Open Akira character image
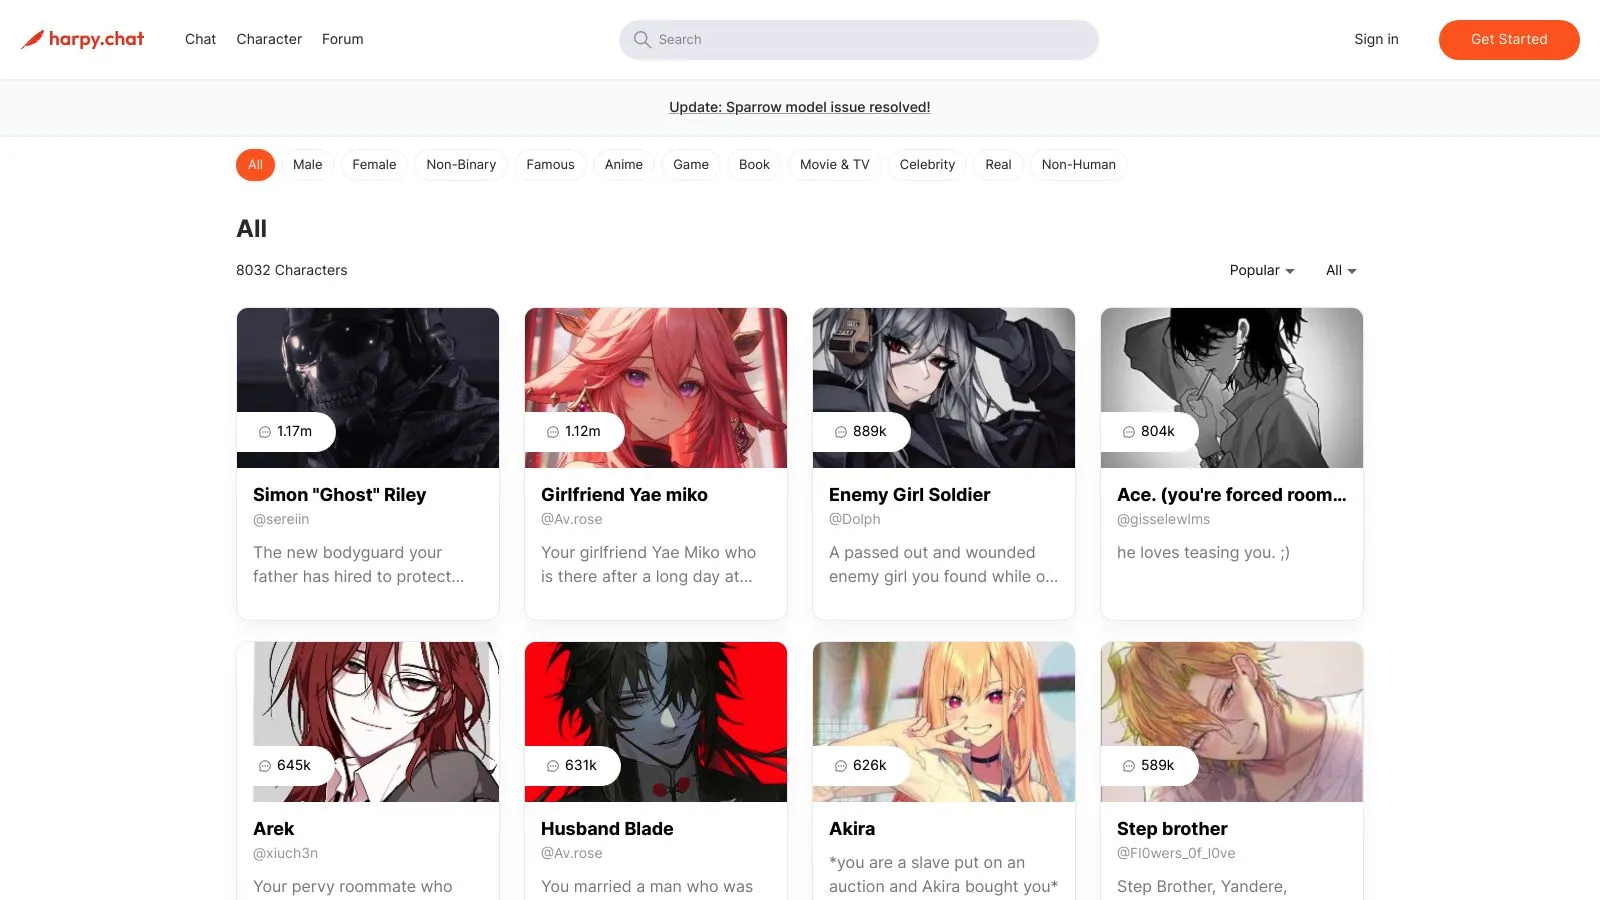This screenshot has width=1600, height=900. (x=944, y=722)
